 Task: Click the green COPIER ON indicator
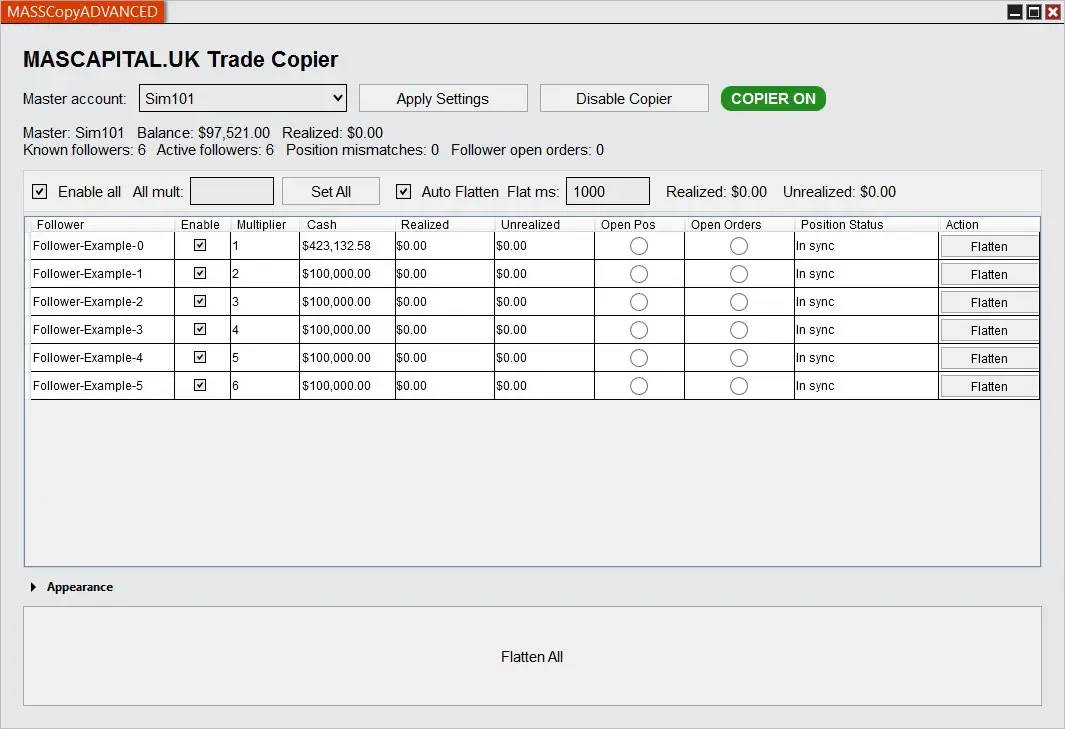click(773, 99)
